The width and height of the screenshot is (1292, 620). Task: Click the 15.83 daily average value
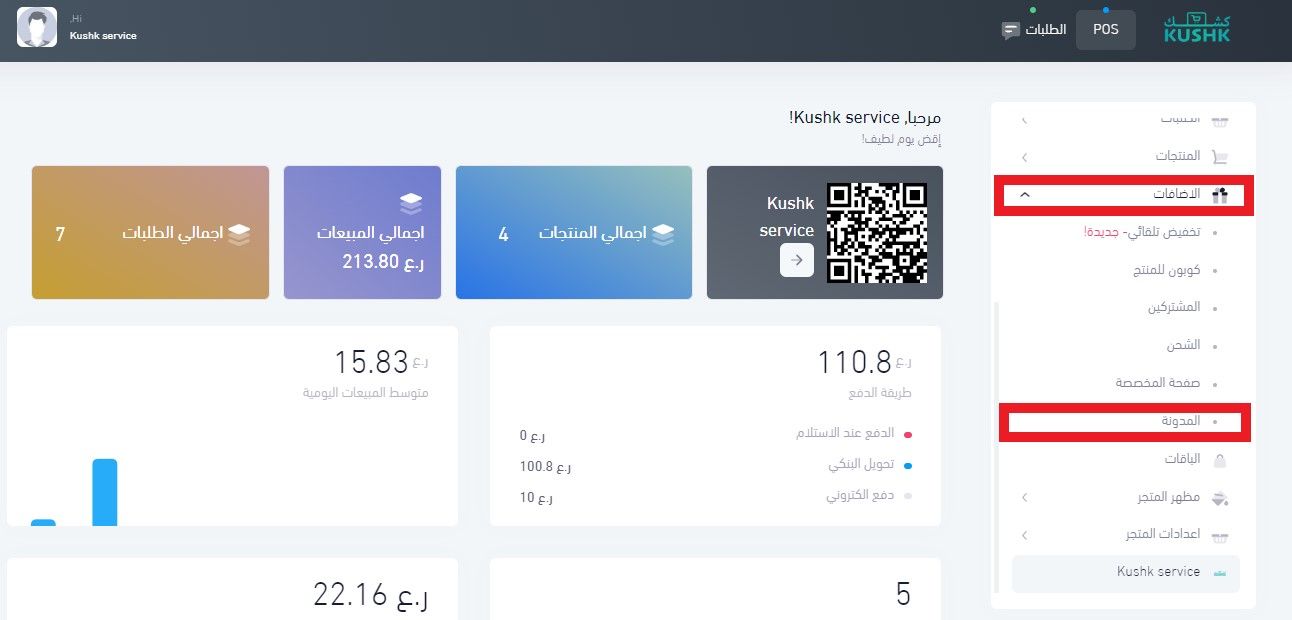pos(371,363)
